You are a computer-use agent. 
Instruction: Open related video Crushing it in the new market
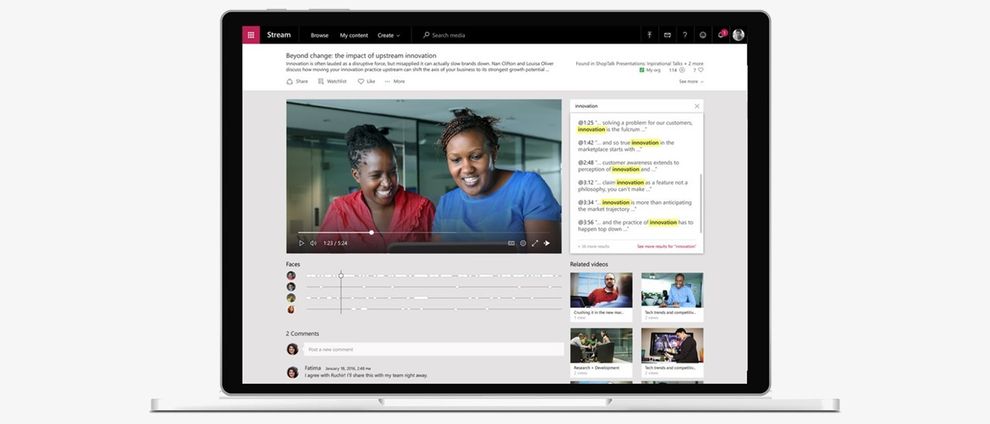pos(601,297)
